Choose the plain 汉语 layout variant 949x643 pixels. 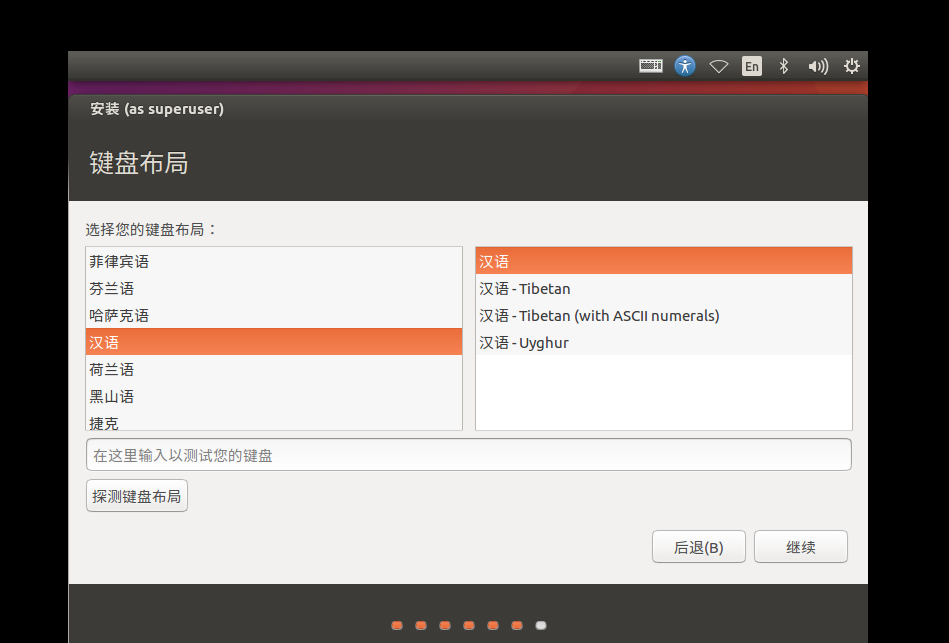pyautogui.click(x=664, y=262)
